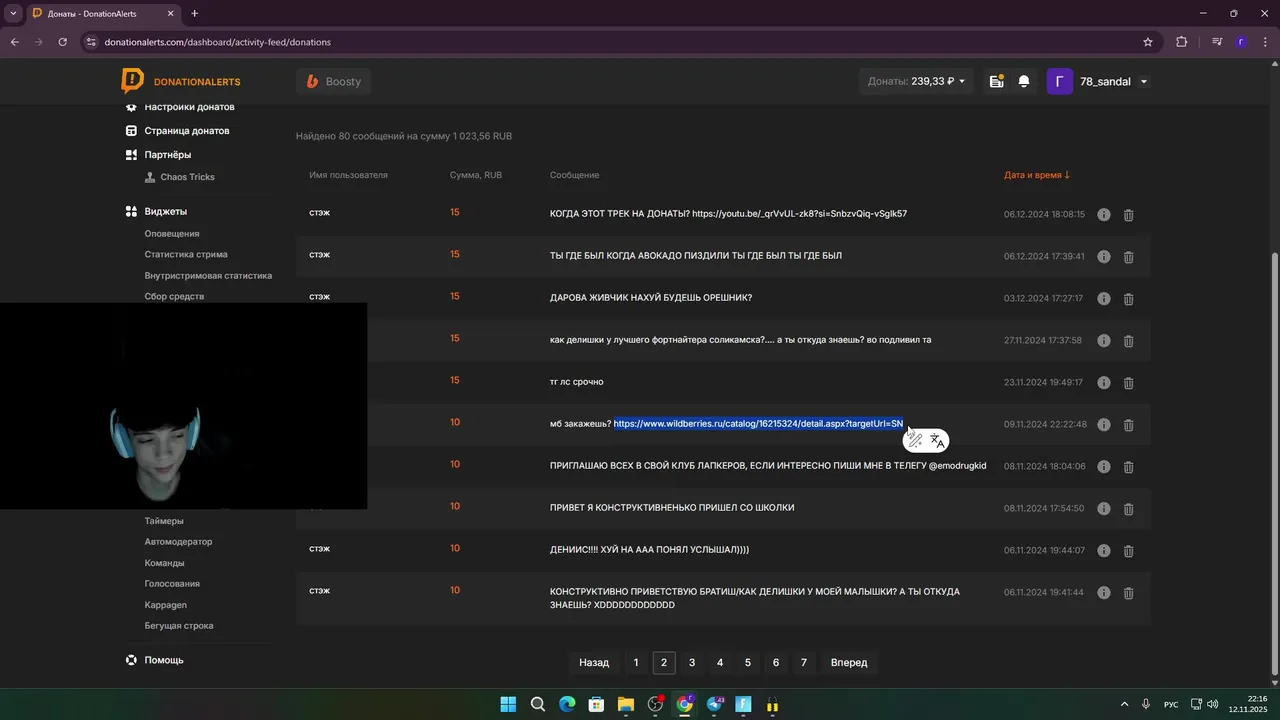This screenshot has height=720, width=1280.
Task: Show info for 06.12.2024 17:39:41 donation
Action: 1104,257
